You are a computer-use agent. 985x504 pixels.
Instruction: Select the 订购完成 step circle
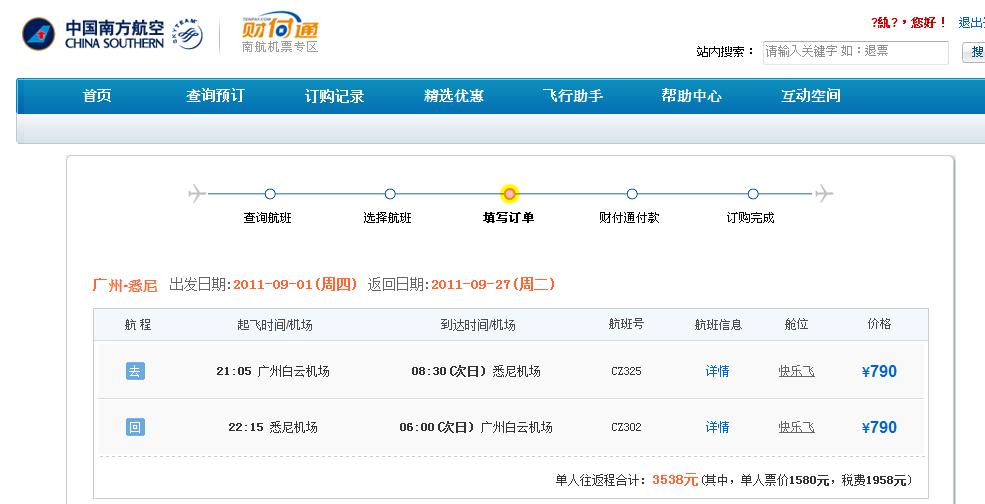[752, 194]
